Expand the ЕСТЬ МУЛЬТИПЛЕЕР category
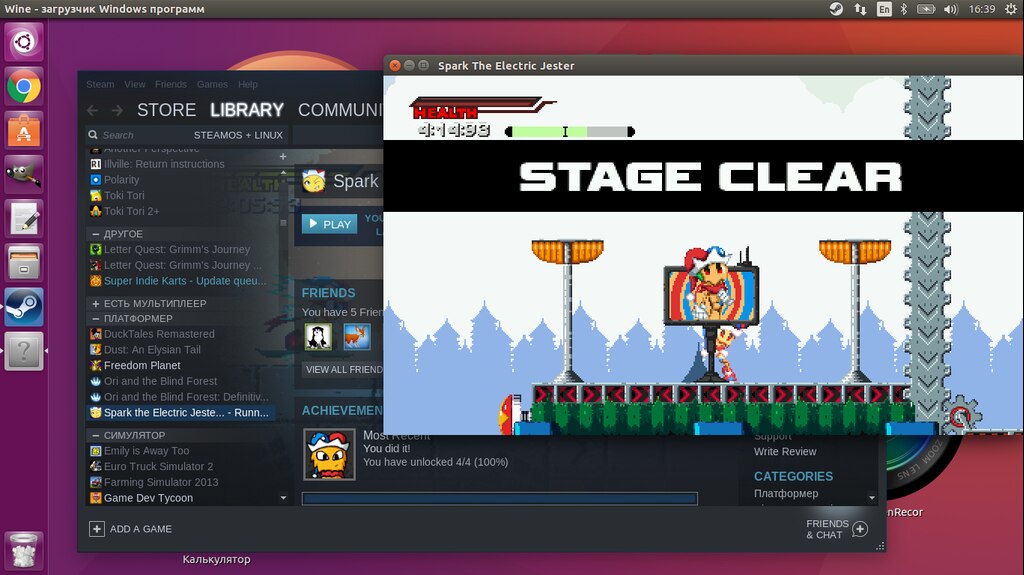The height and width of the screenshot is (575, 1024). coord(96,304)
